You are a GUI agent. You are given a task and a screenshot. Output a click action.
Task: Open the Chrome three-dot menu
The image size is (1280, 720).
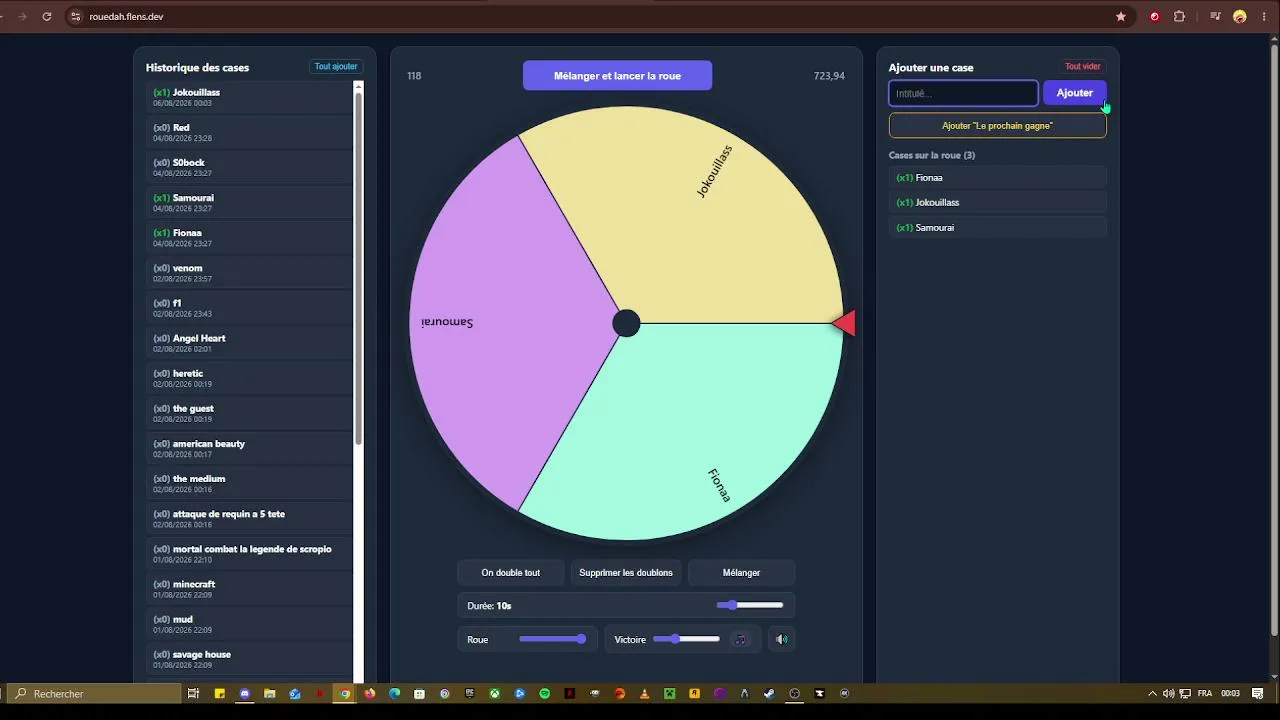pos(1263,16)
